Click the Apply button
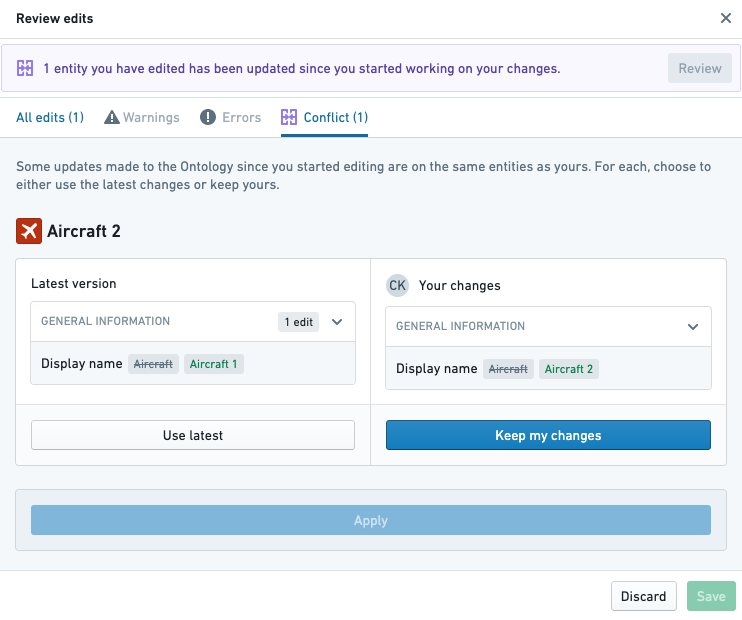742x620 pixels. [371, 520]
